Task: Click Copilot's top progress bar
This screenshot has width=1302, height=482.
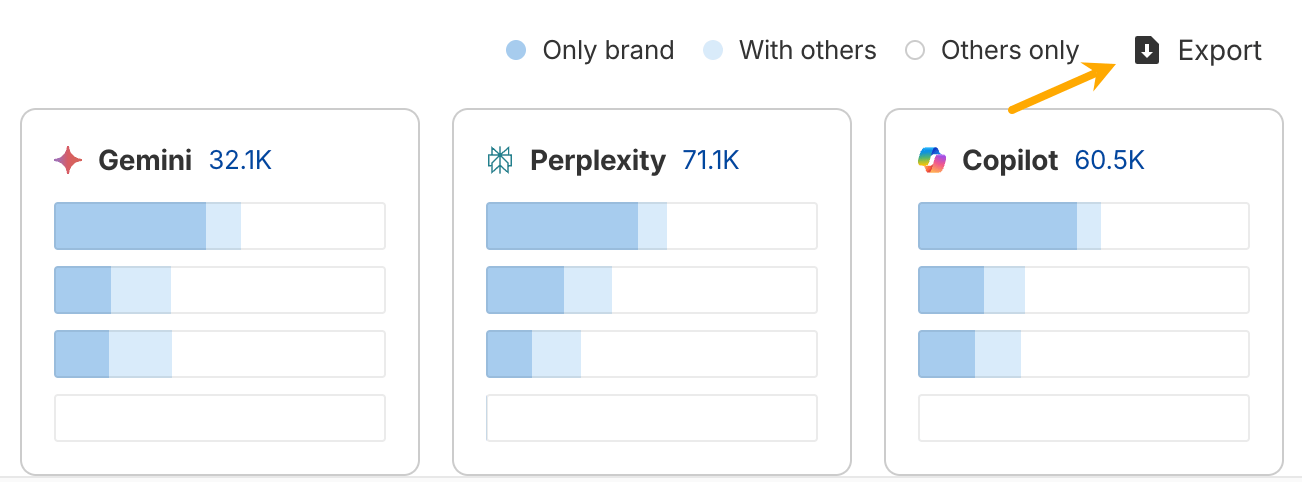Action: click(x=1084, y=226)
